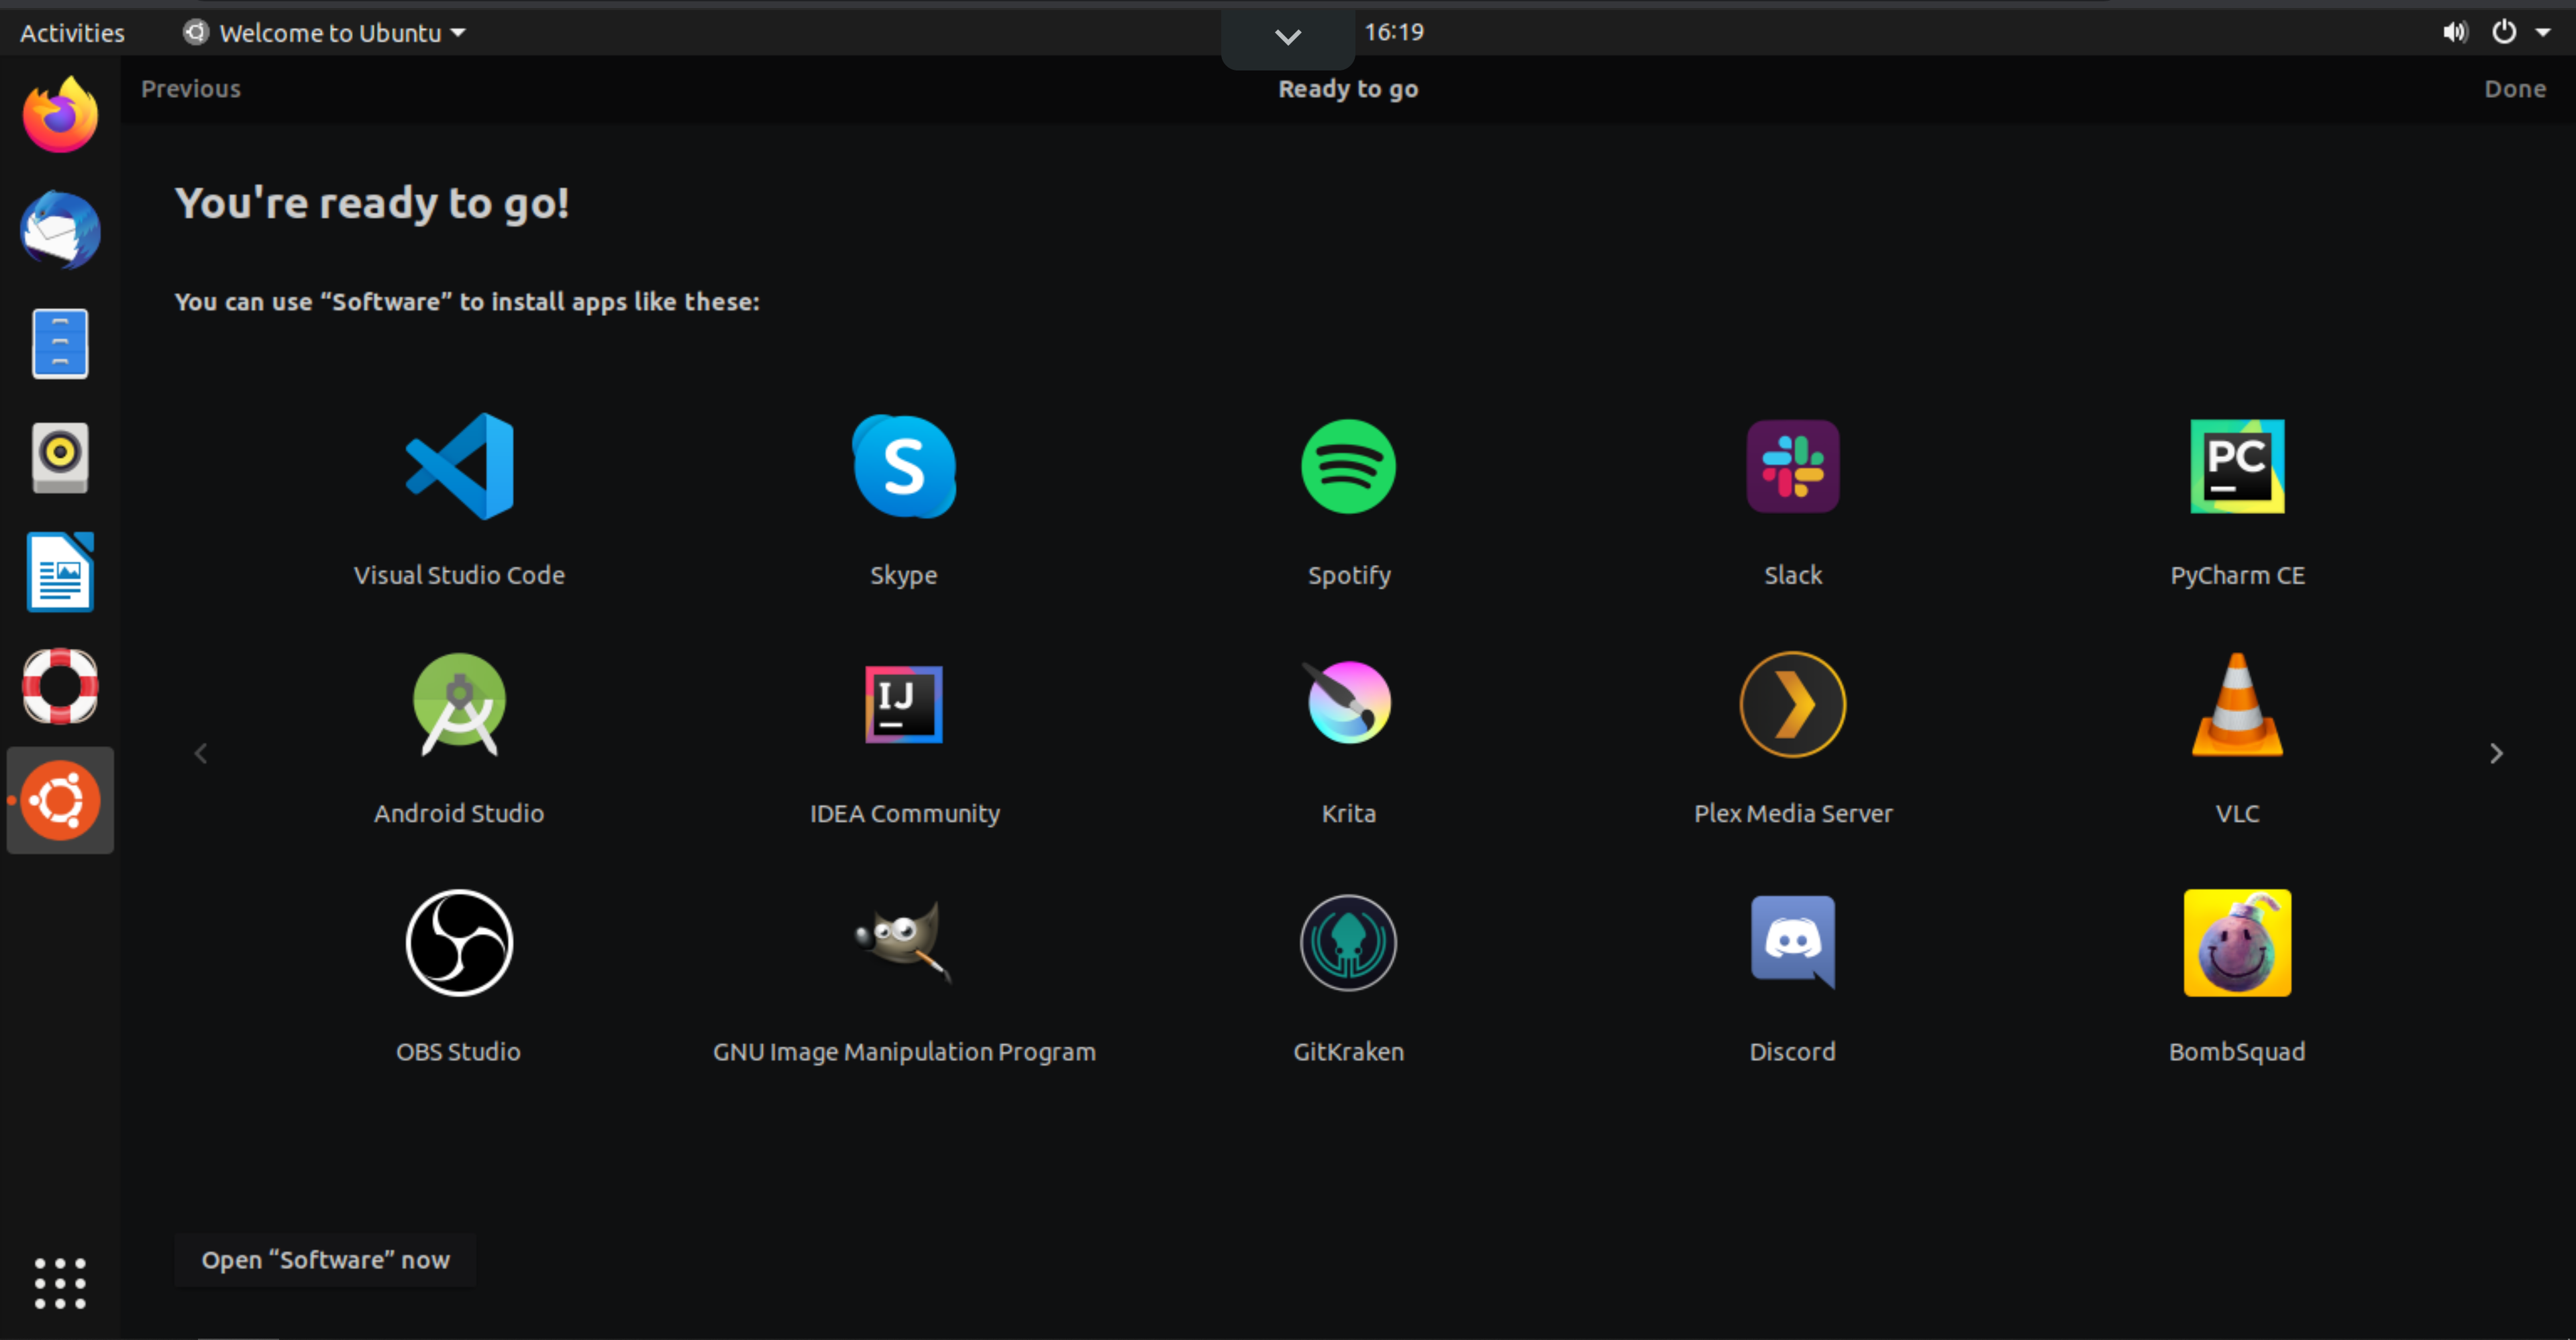
Task: Click the Plex Media Server label
Action: [x=1792, y=813]
